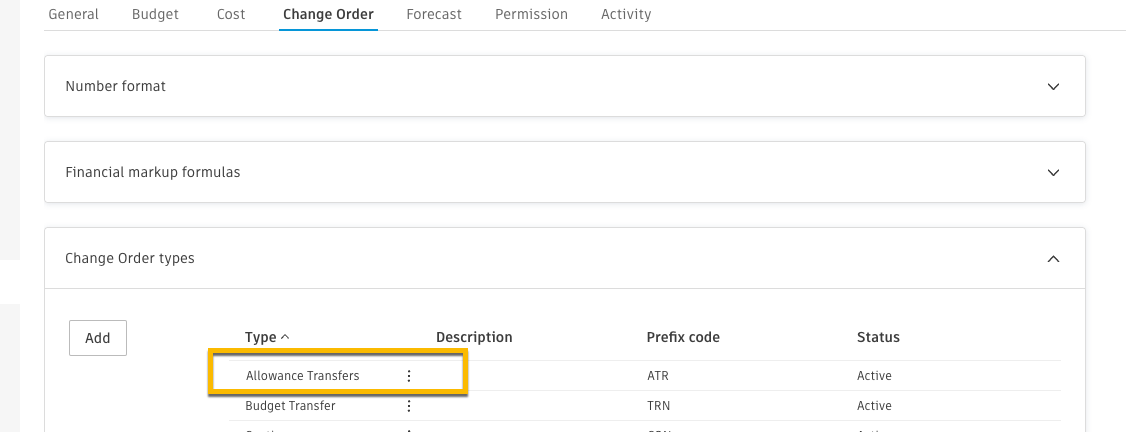Viewport: 1126px width, 432px height.
Task: Collapse the Change Order types section
Action: pyautogui.click(x=1052, y=259)
